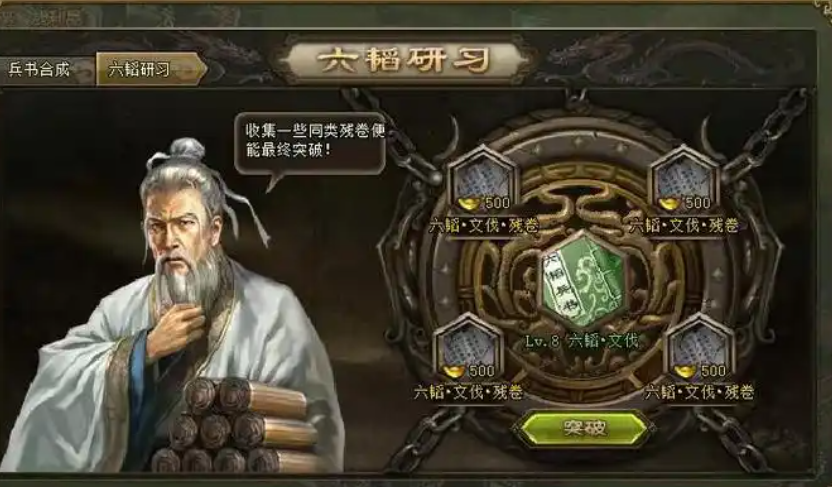Click the top-left 残卷 fragment slot icon
832x487 pixels.
(482, 179)
